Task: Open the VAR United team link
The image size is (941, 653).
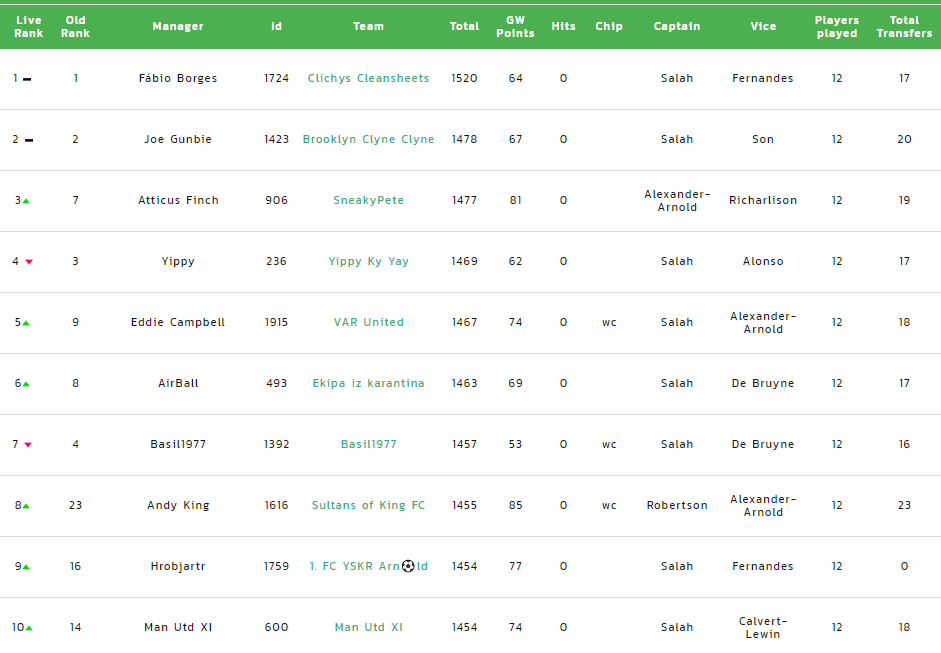Action: (368, 322)
